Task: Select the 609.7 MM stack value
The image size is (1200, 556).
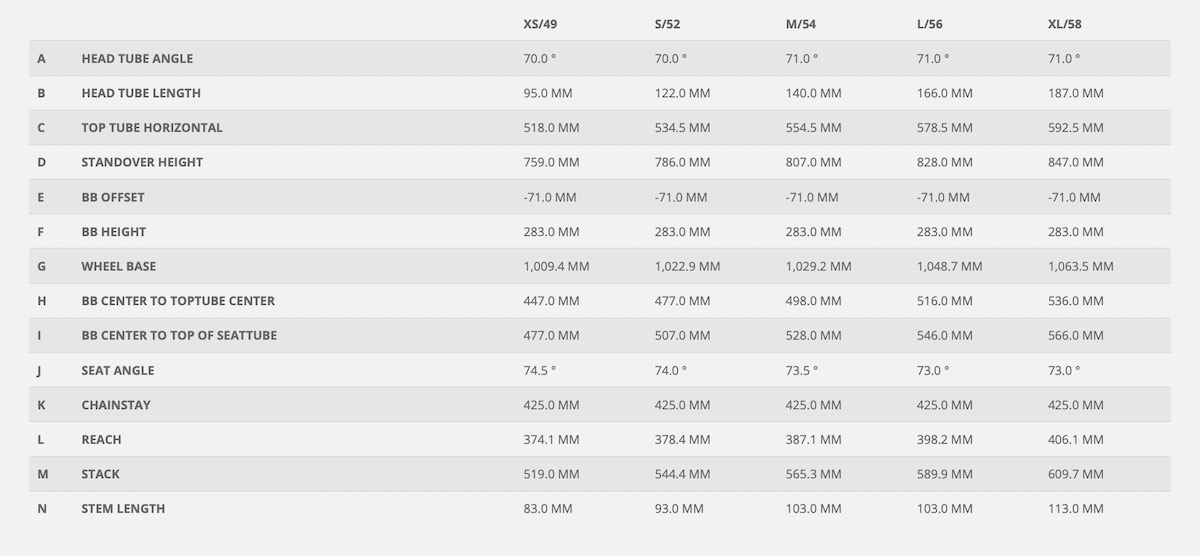Action: click(1076, 474)
